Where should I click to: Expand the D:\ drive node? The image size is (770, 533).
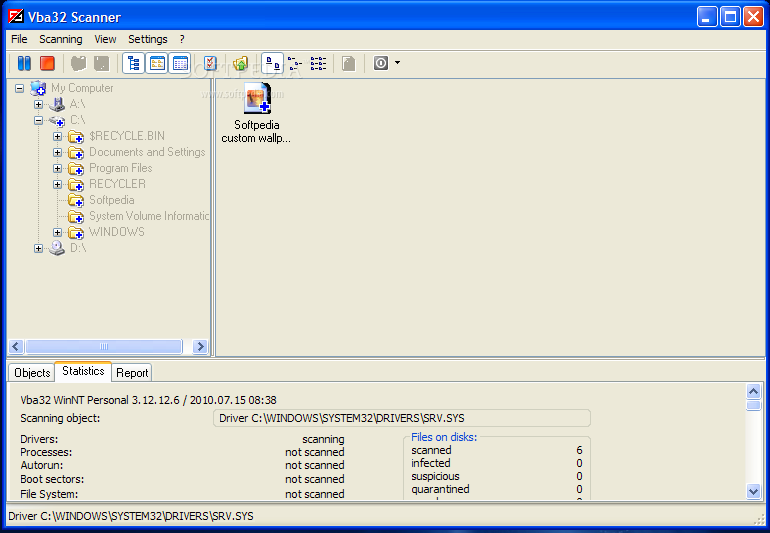(x=38, y=249)
